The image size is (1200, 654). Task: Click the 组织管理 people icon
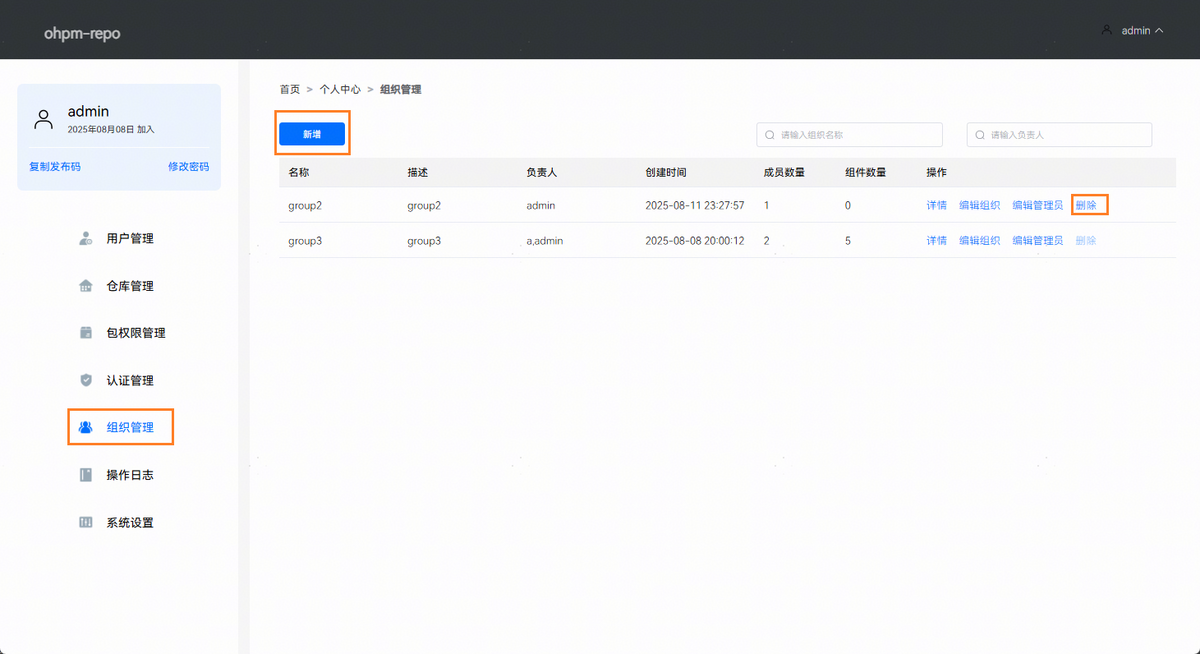coord(86,427)
